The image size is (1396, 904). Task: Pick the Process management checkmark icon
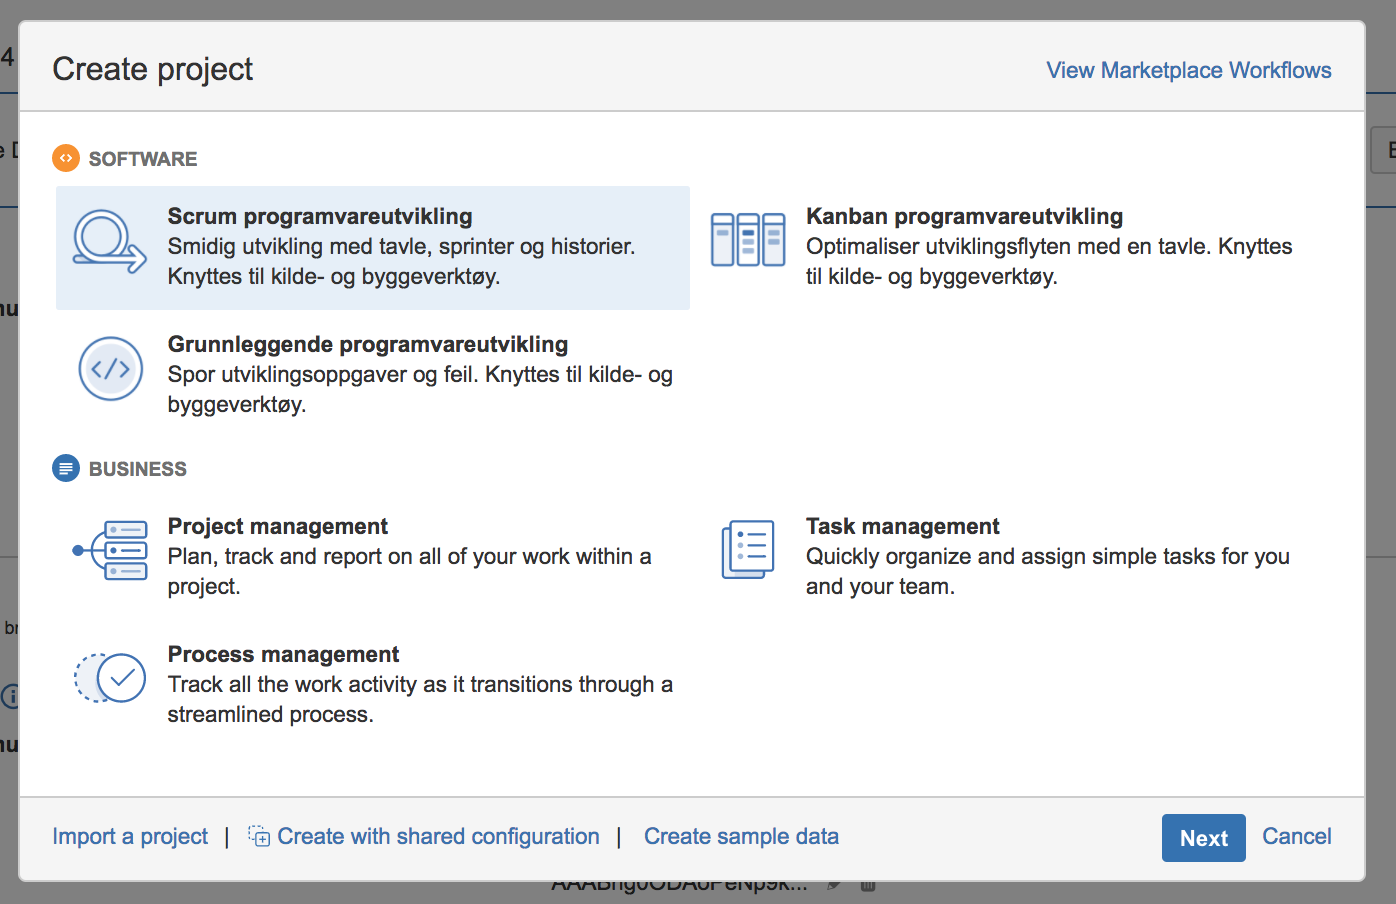point(110,678)
